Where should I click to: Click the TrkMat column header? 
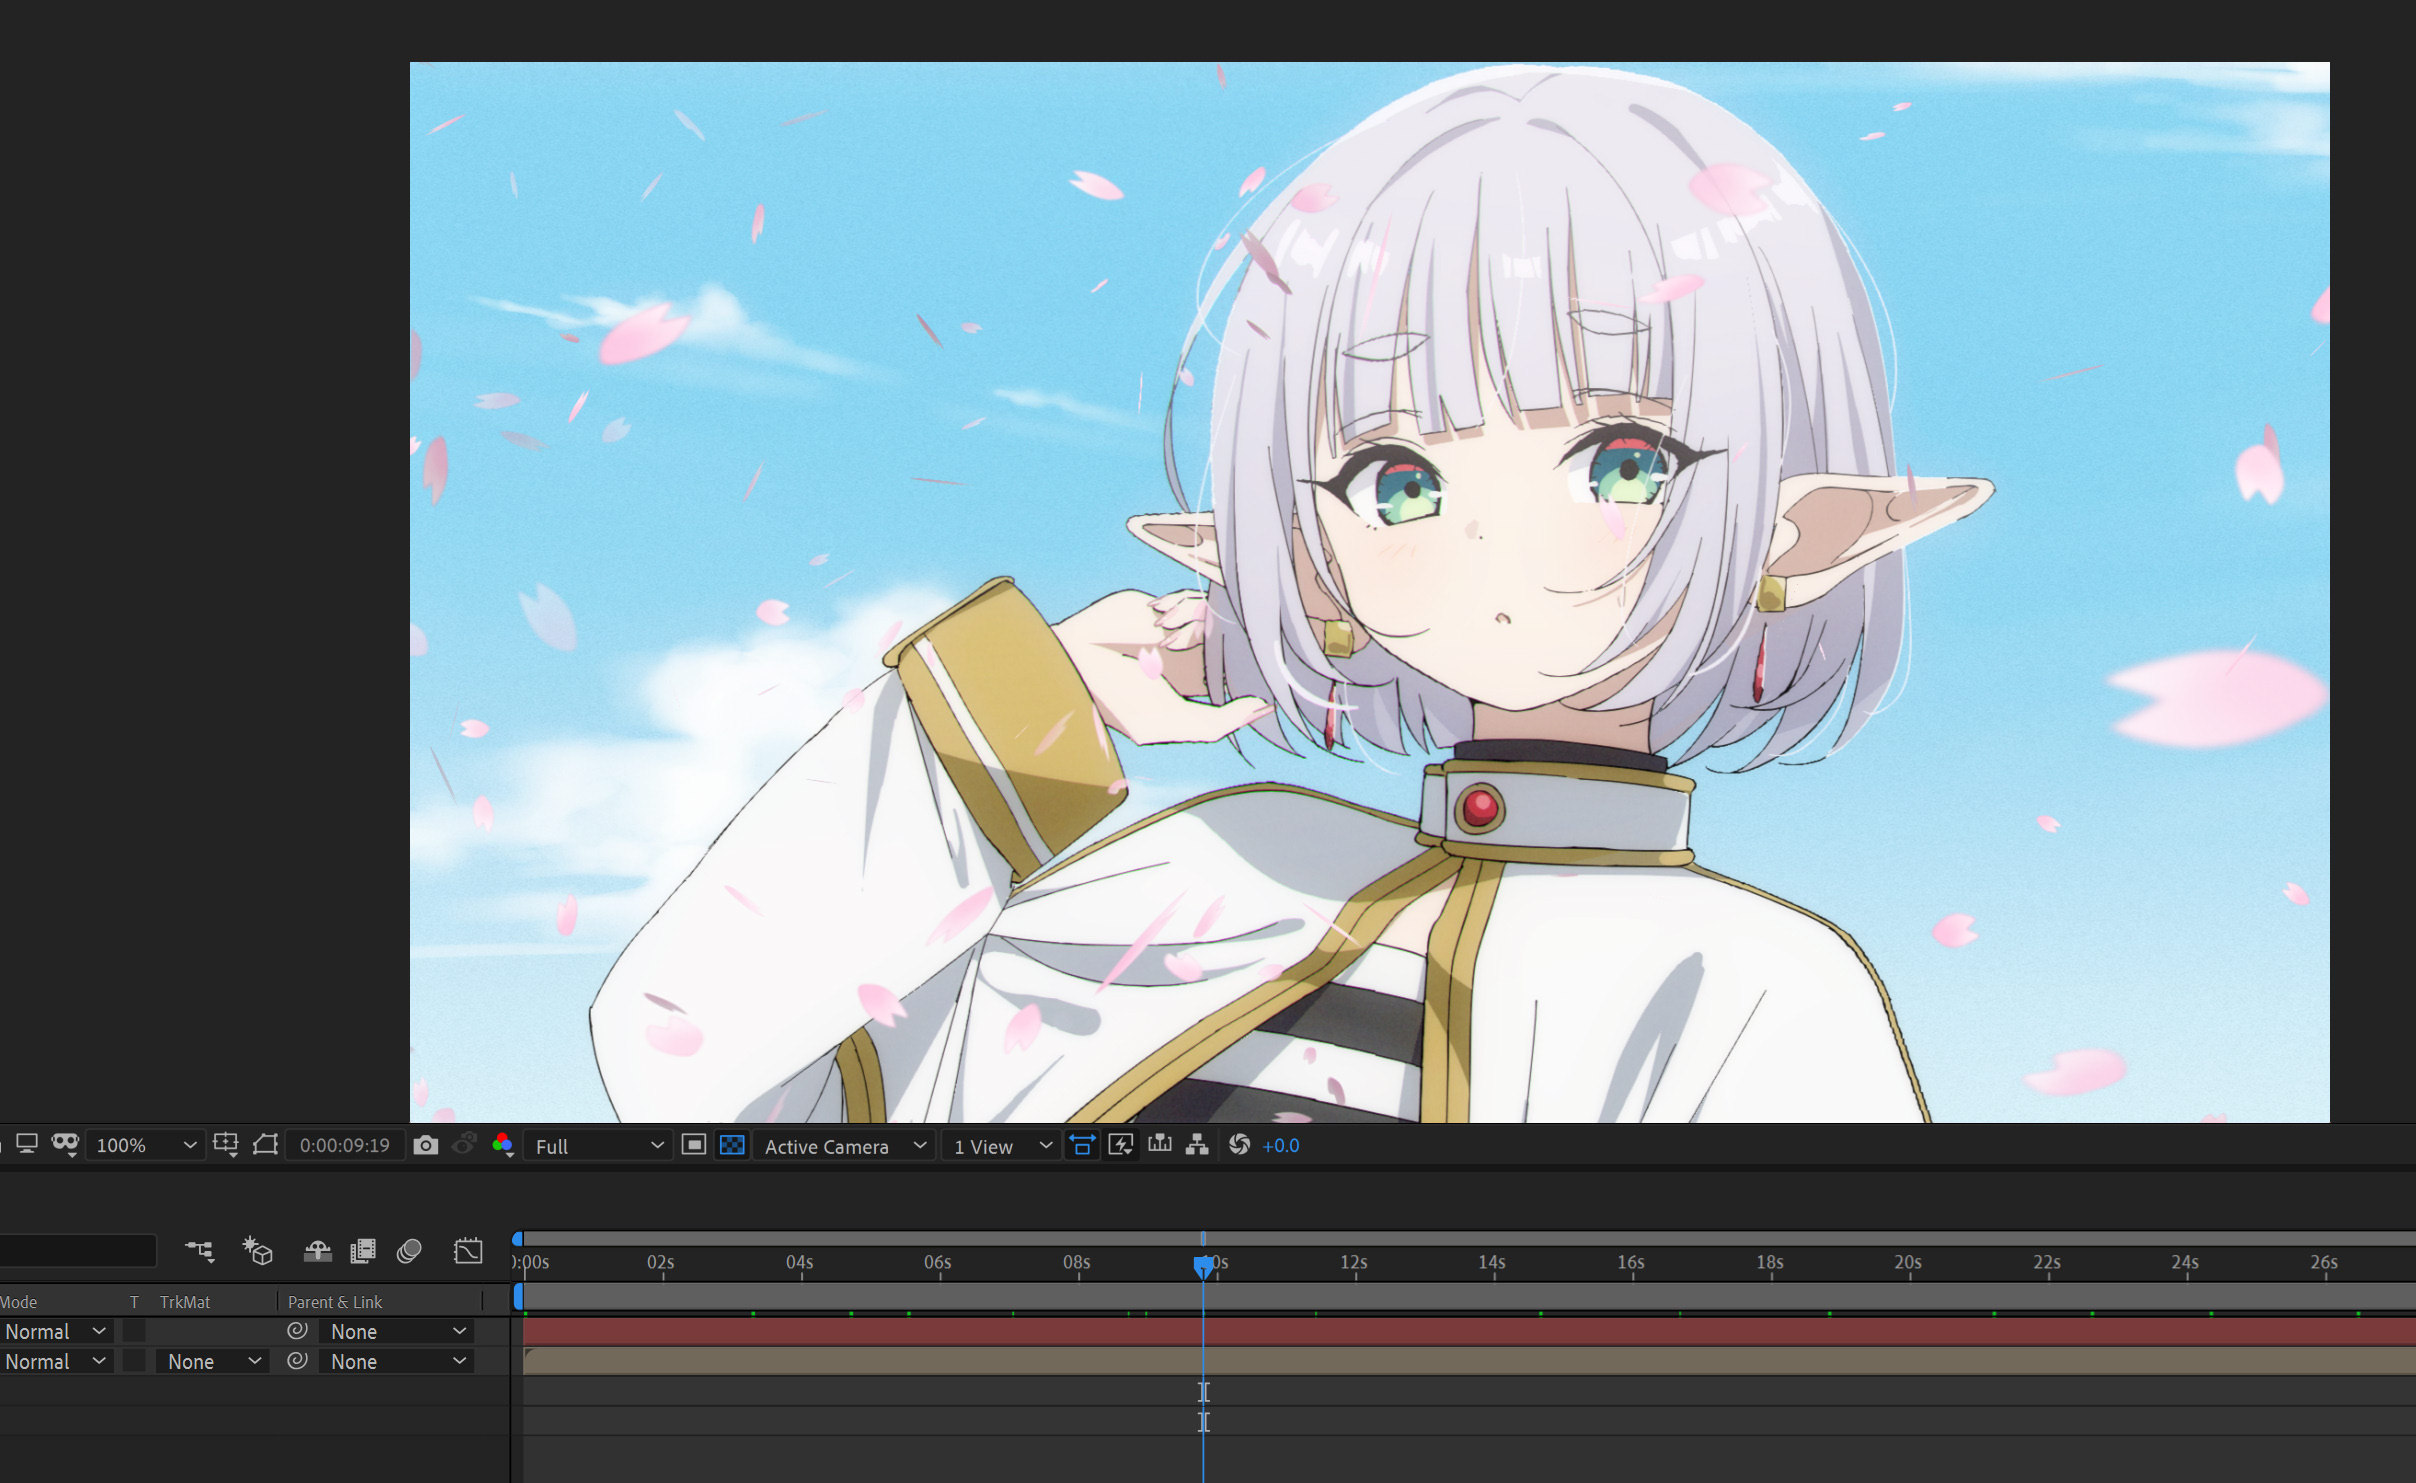pos(185,1302)
